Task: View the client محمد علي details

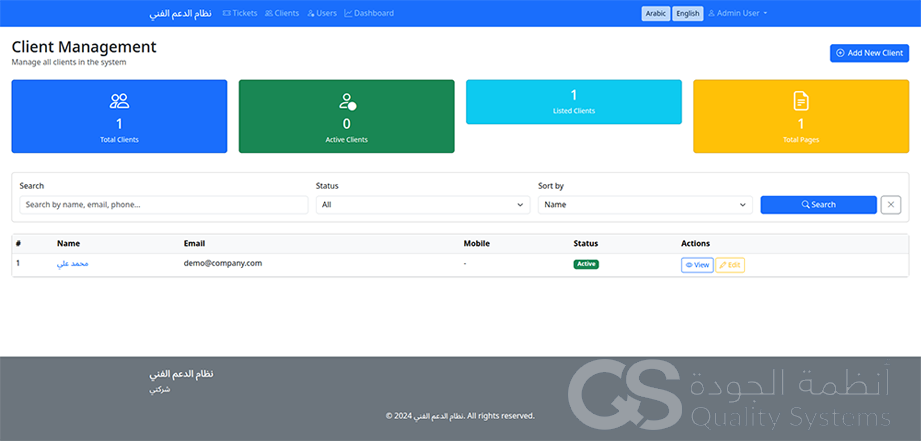Action: tap(697, 265)
